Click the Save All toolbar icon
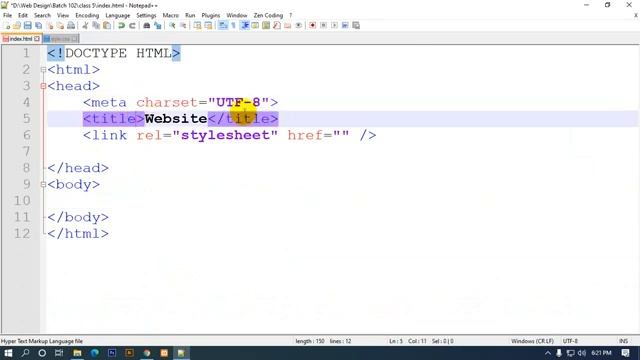Image resolution: width=640 pixels, height=360 pixels. point(38,25)
